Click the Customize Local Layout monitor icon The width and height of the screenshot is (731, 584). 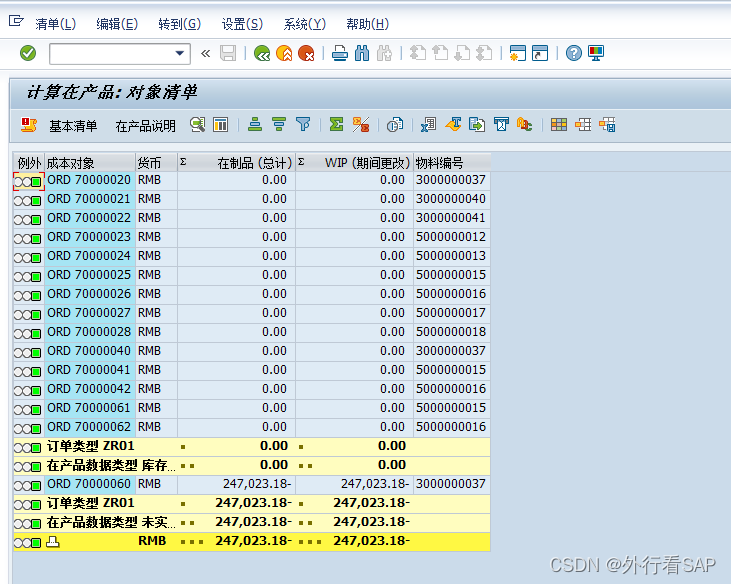tap(596, 53)
